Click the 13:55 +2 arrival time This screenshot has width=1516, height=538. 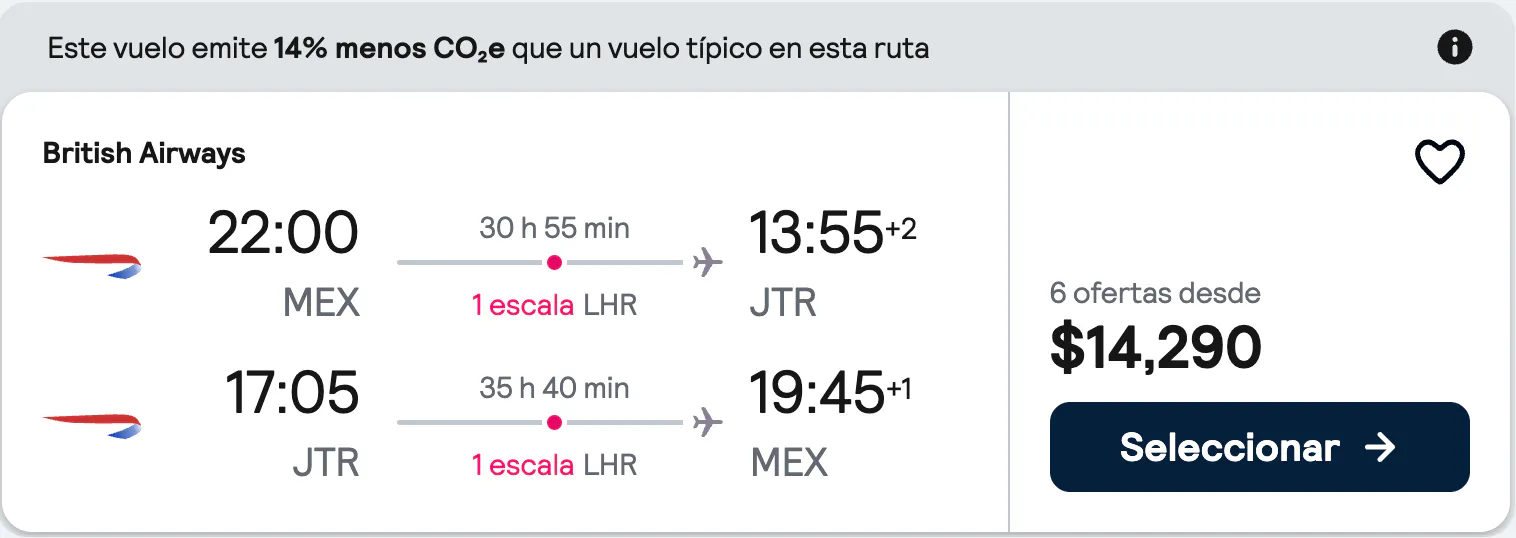pyautogui.click(x=833, y=232)
